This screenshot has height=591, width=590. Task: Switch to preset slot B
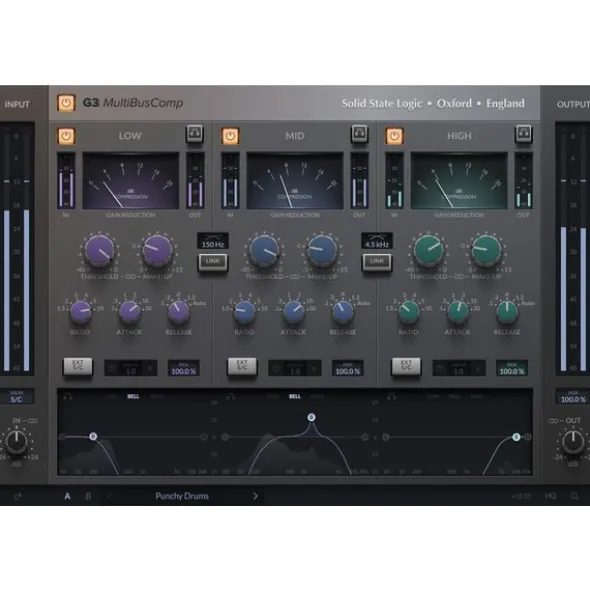[x=88, y=496]
